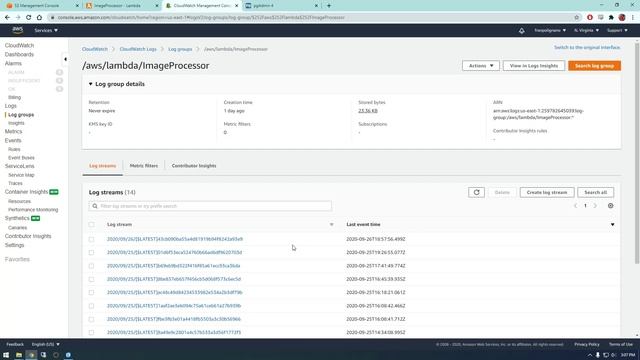Image resolution: width=640 pixels, height=360 pixels.
Task: Check the log stream with time 16:08:42
Action: [x=91, y=306]
